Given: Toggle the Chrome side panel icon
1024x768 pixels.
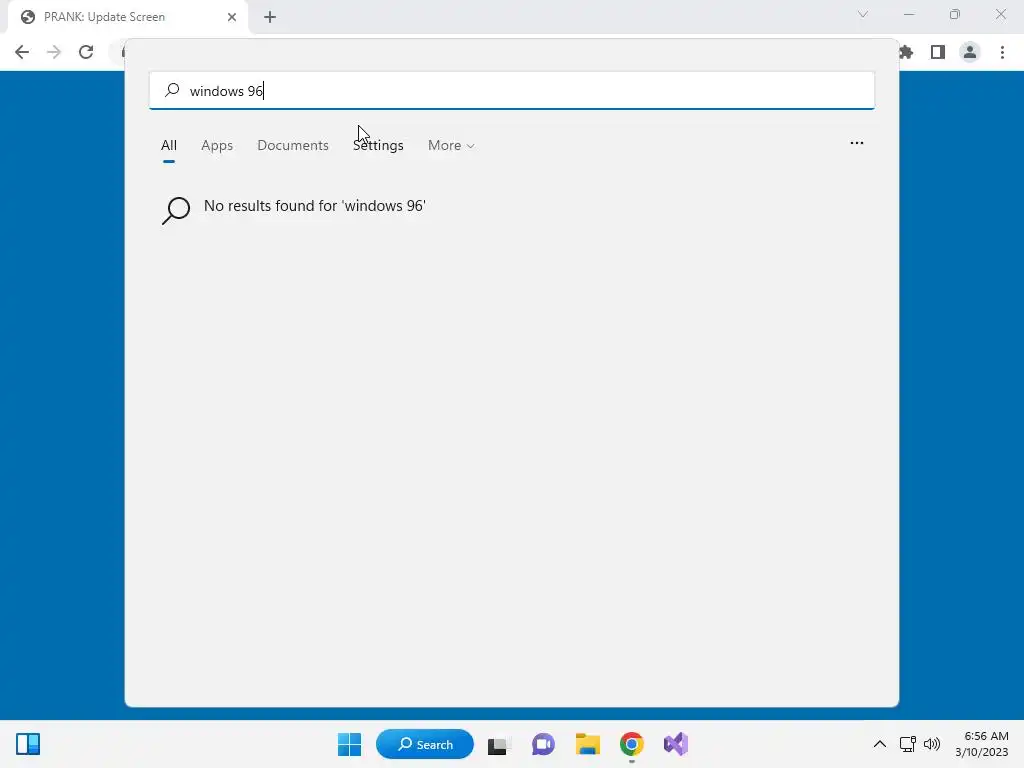Looking at the screenshot, I should 938,52.
